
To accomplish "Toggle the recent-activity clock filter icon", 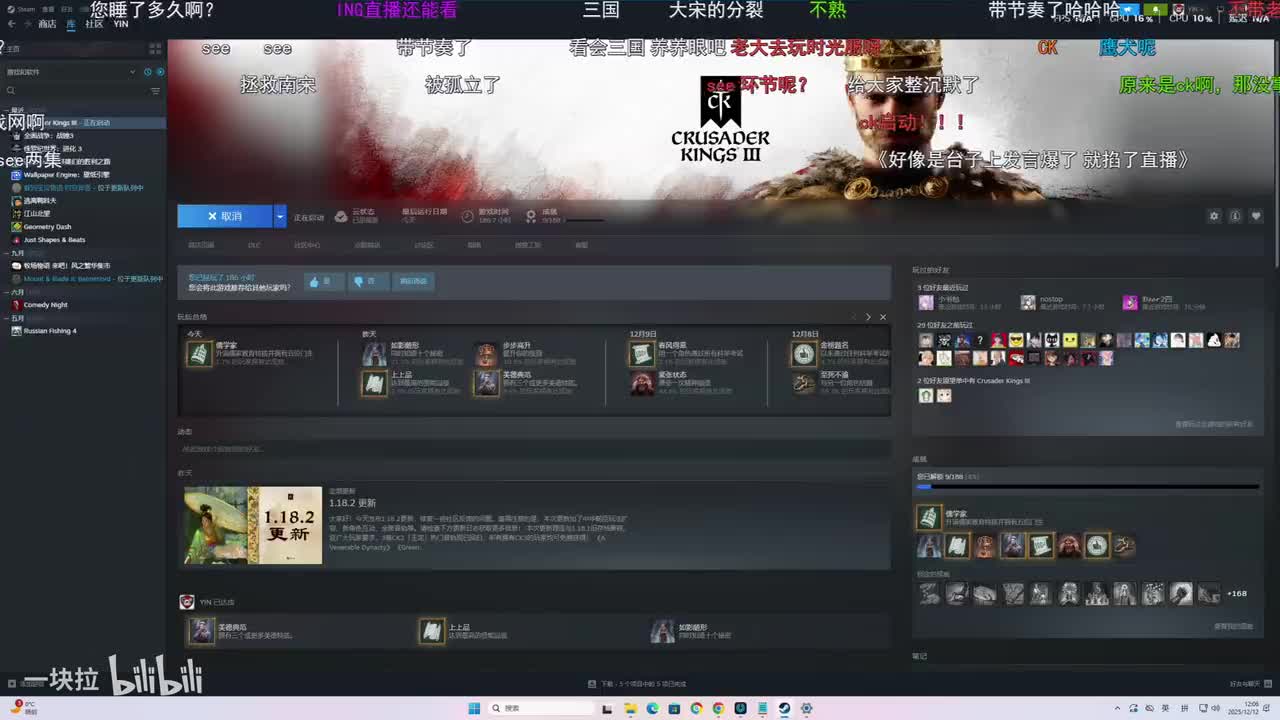I will pyautogui.click(x=148, y=72).
